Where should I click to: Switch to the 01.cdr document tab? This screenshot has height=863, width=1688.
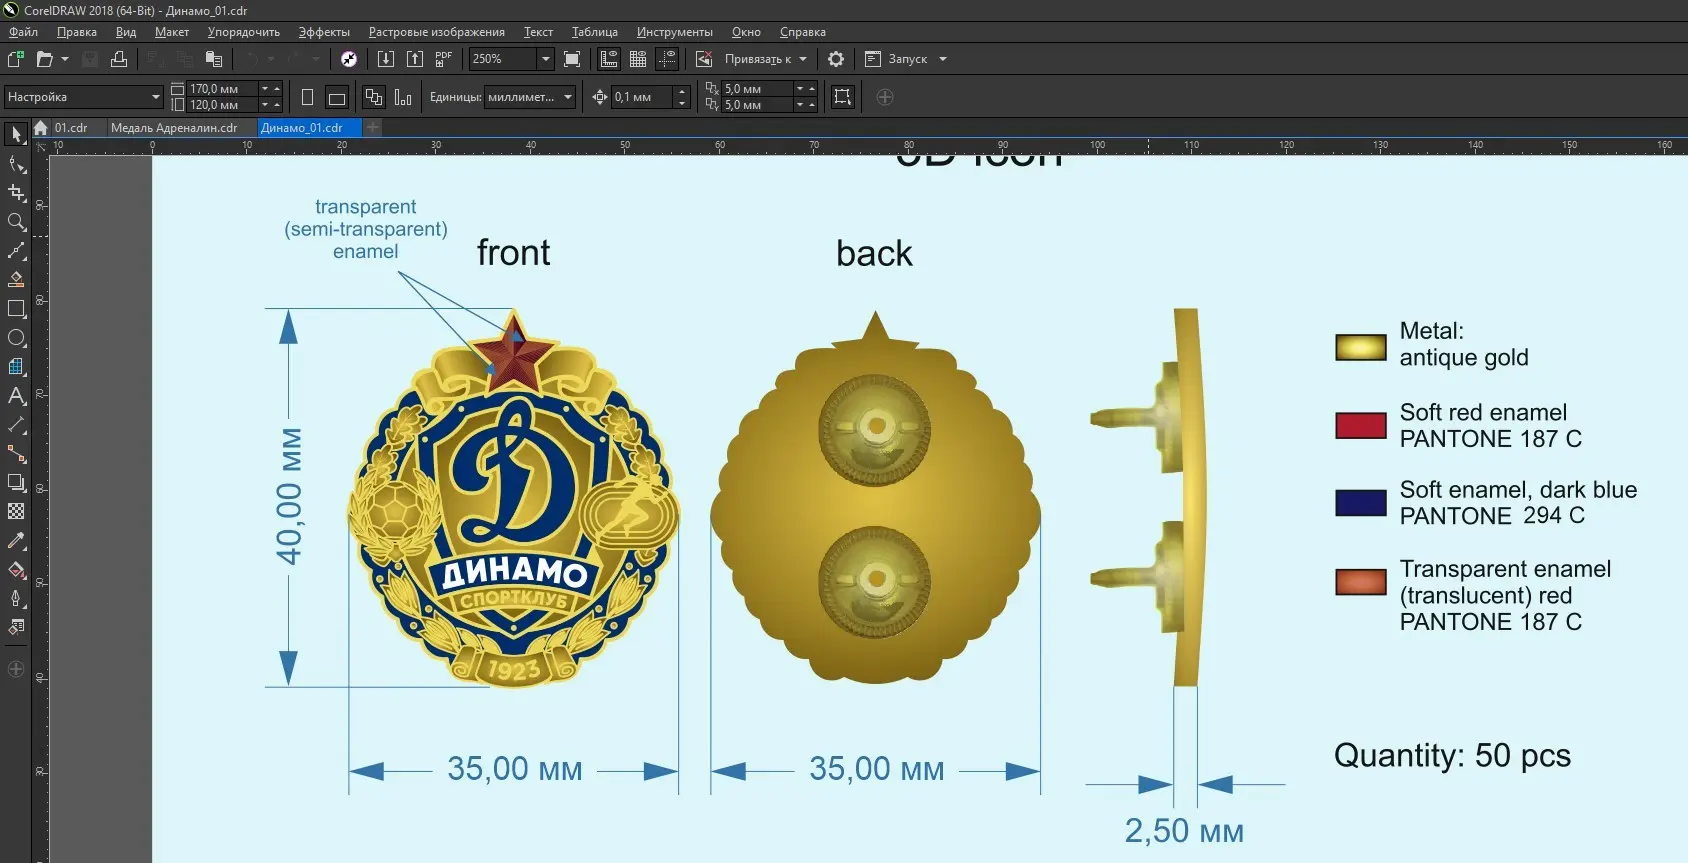pos(71,128)
